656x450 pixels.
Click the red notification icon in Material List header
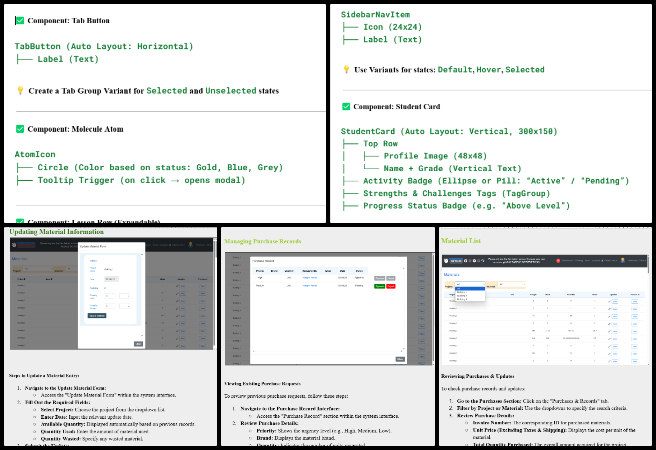point(558,261)
